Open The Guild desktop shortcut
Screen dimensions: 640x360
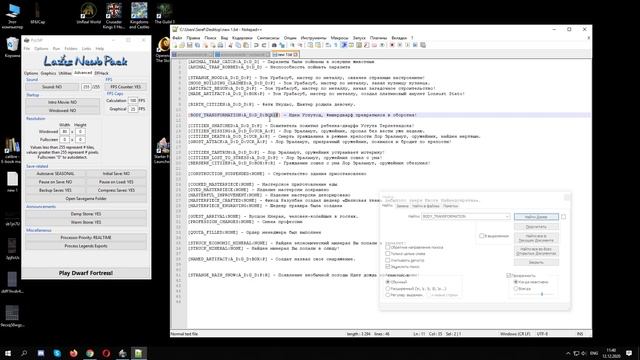pyautogui.click(x=164, y=13)
